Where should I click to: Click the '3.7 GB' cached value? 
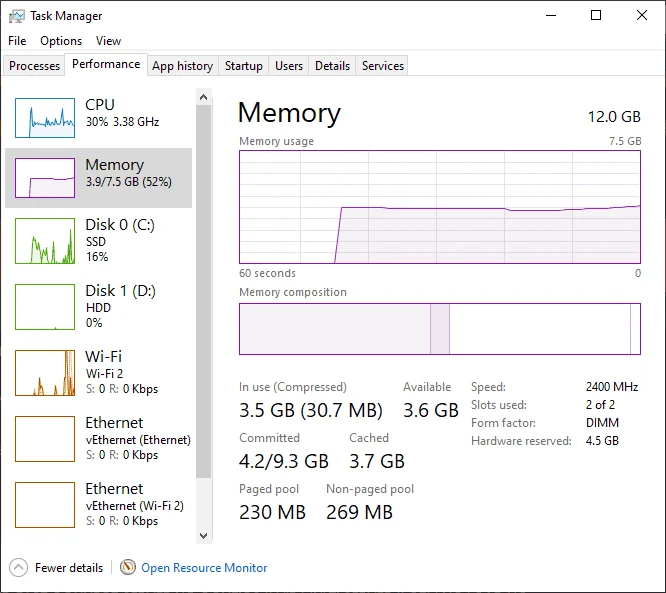click(x=377, y=461)
